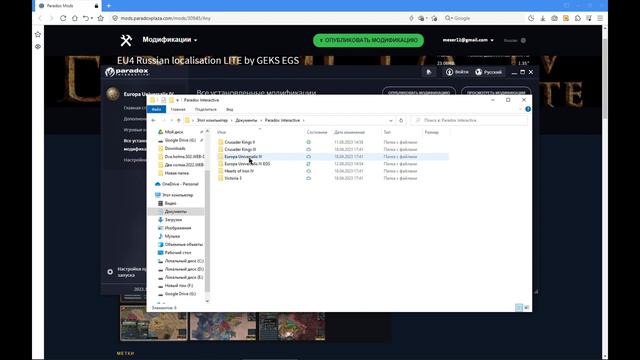Open the Hearts of Iron IV folder
This screenshot has width=640, height=360.
point(239,171)
